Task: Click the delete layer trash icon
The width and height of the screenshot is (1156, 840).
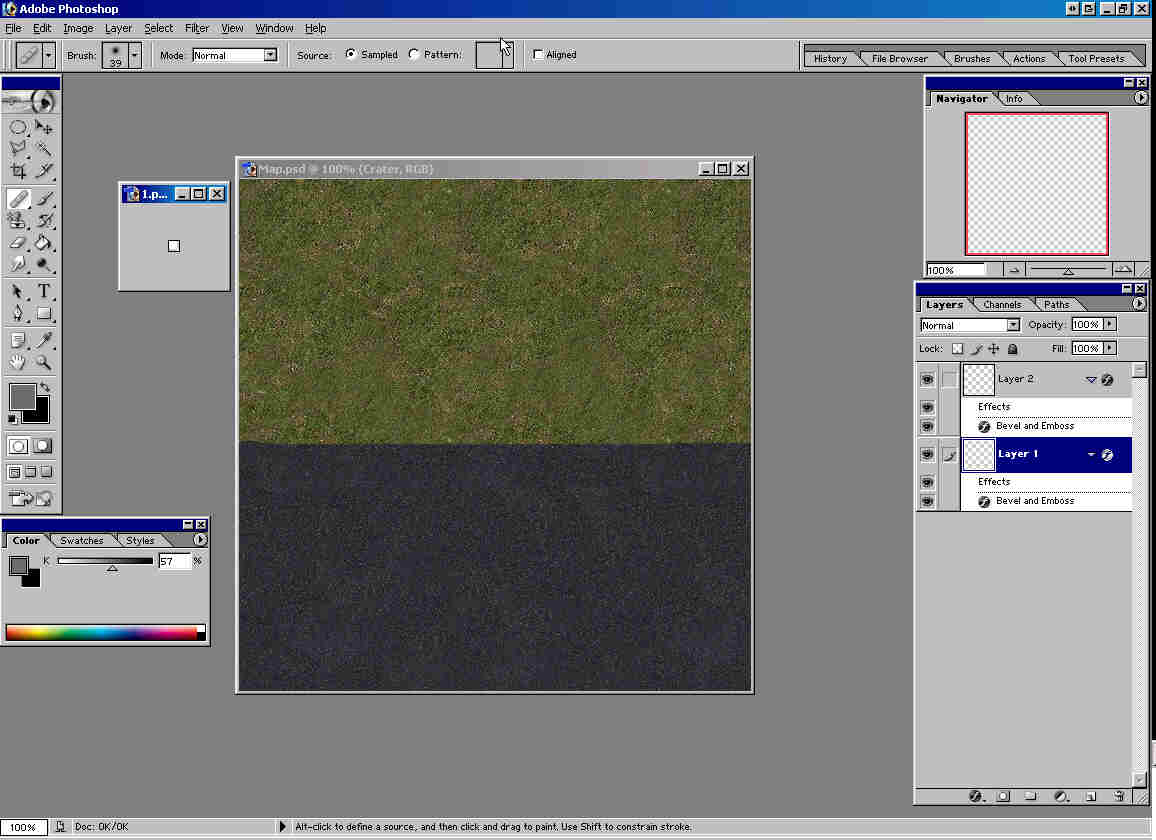Action: pyautogui.click(x=1119, y=796)
